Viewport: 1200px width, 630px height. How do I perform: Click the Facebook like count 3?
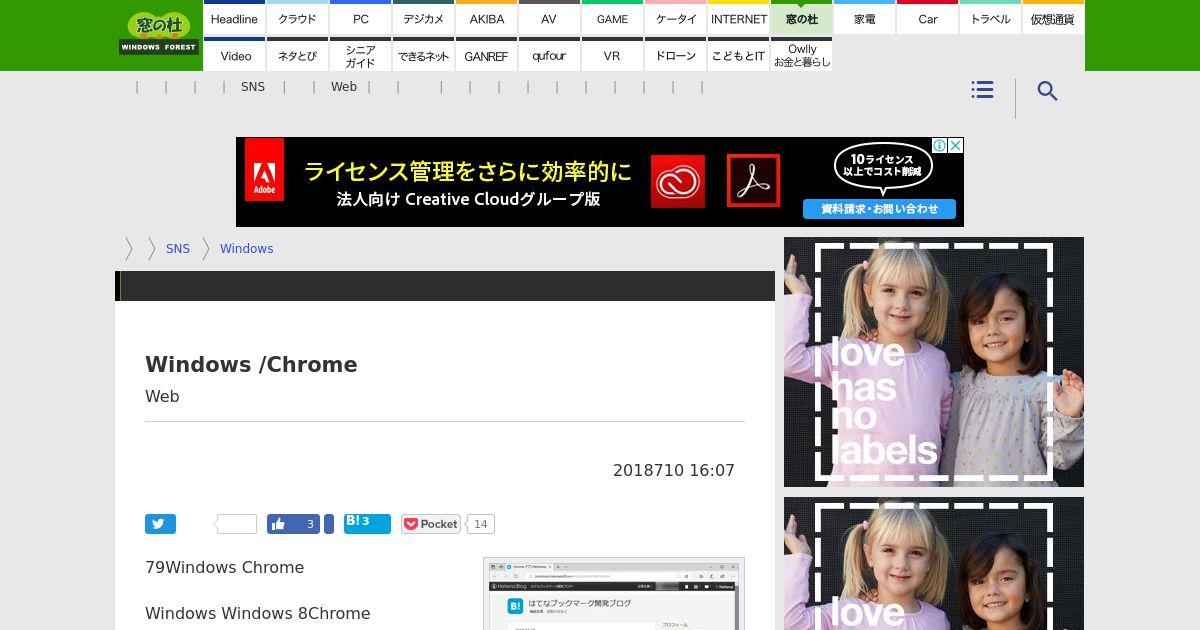[x=310, y=524]
